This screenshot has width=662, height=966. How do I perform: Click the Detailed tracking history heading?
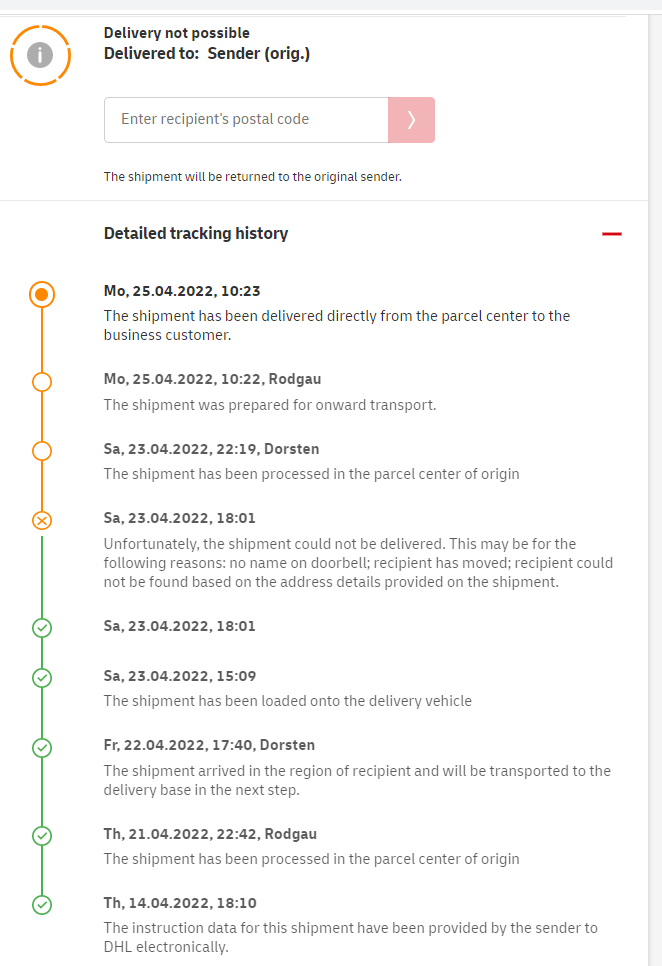pyautogui.click(x=196, y=234)
